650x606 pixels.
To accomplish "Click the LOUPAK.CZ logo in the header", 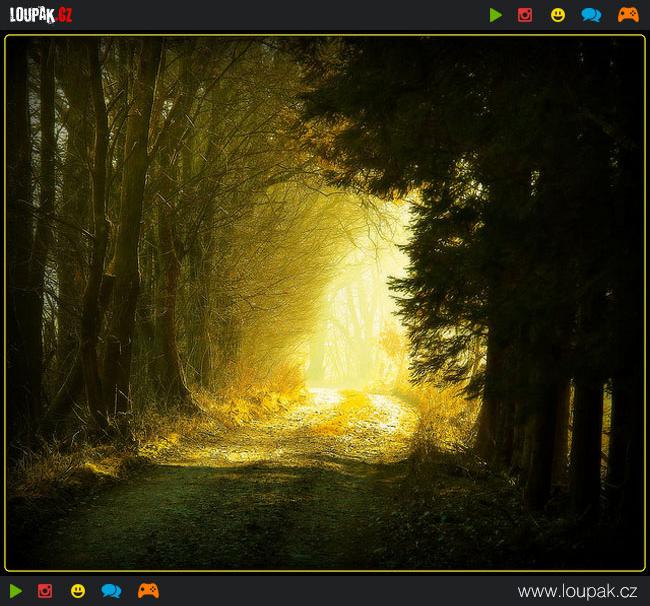I will (x=40, y=15).
